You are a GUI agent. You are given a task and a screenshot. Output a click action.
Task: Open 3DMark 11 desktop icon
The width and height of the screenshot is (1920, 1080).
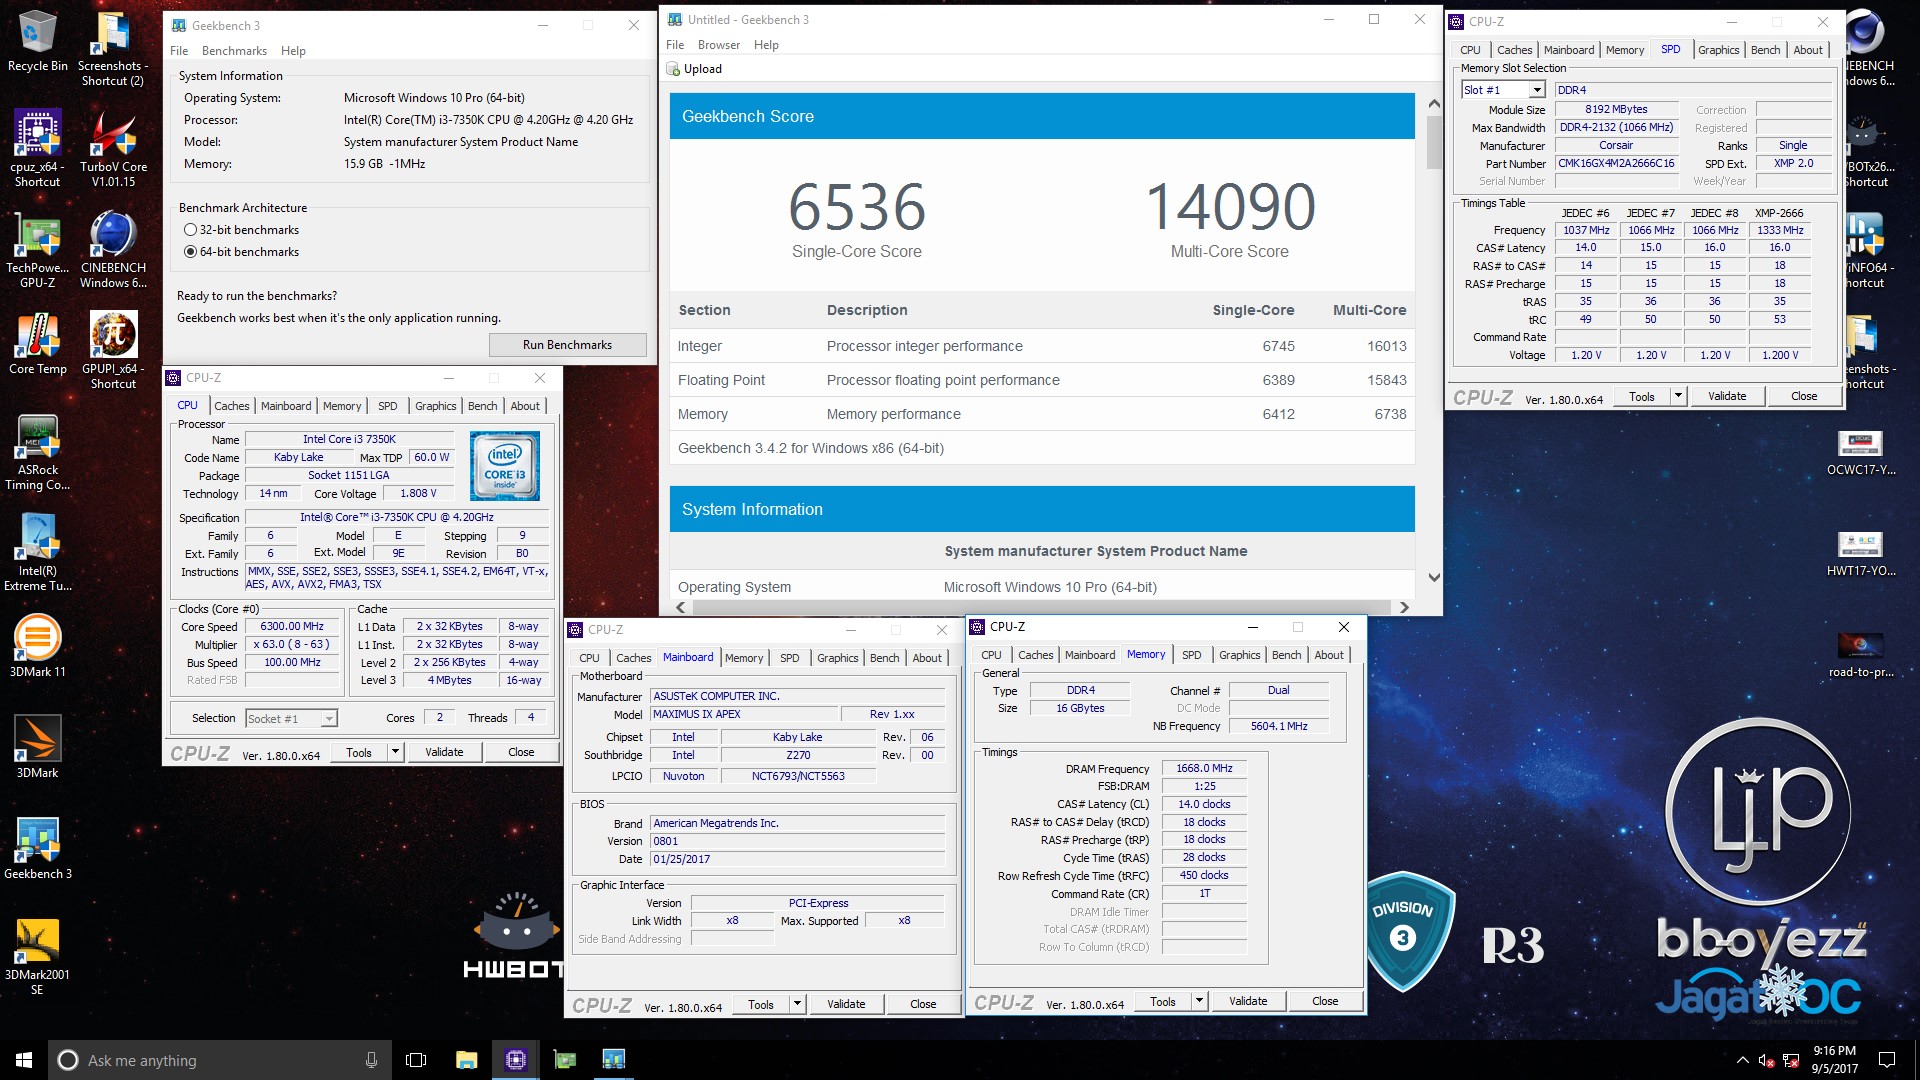38,647
